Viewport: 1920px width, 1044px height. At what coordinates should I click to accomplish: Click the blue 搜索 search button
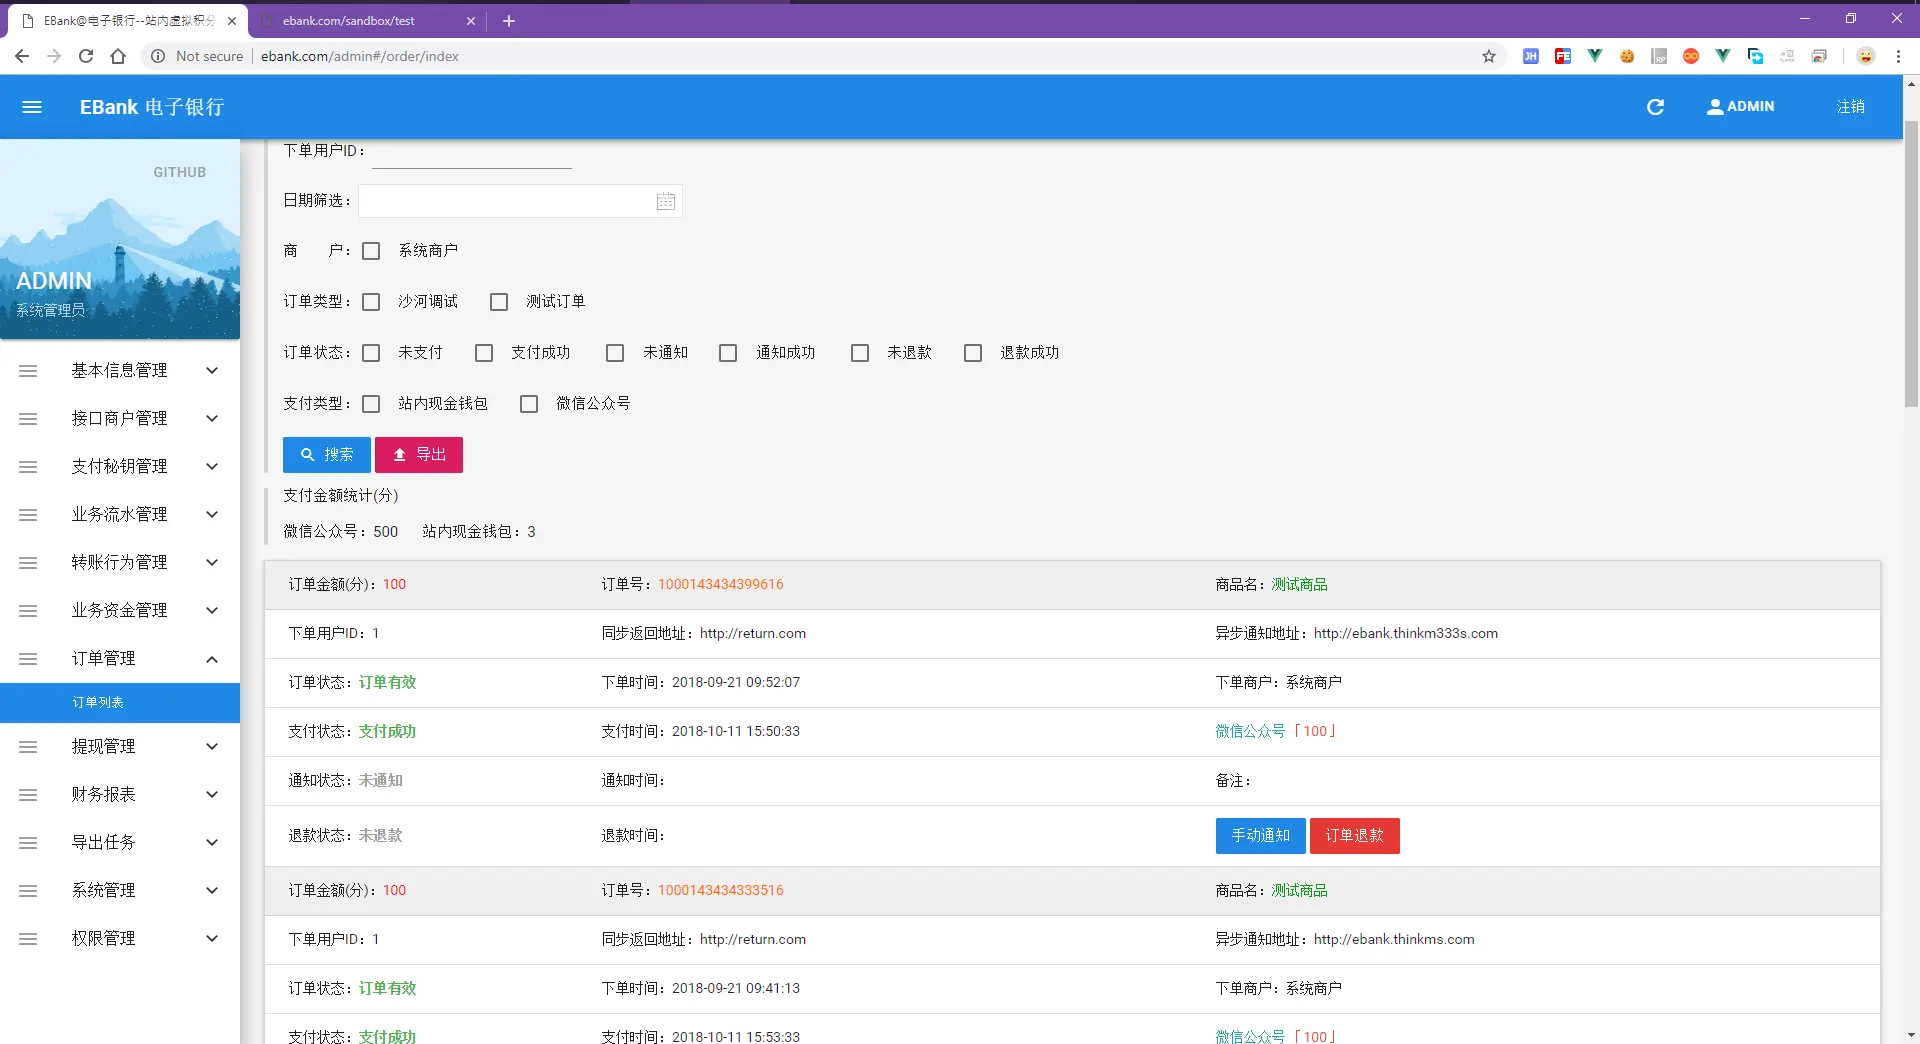coord(327,455)
